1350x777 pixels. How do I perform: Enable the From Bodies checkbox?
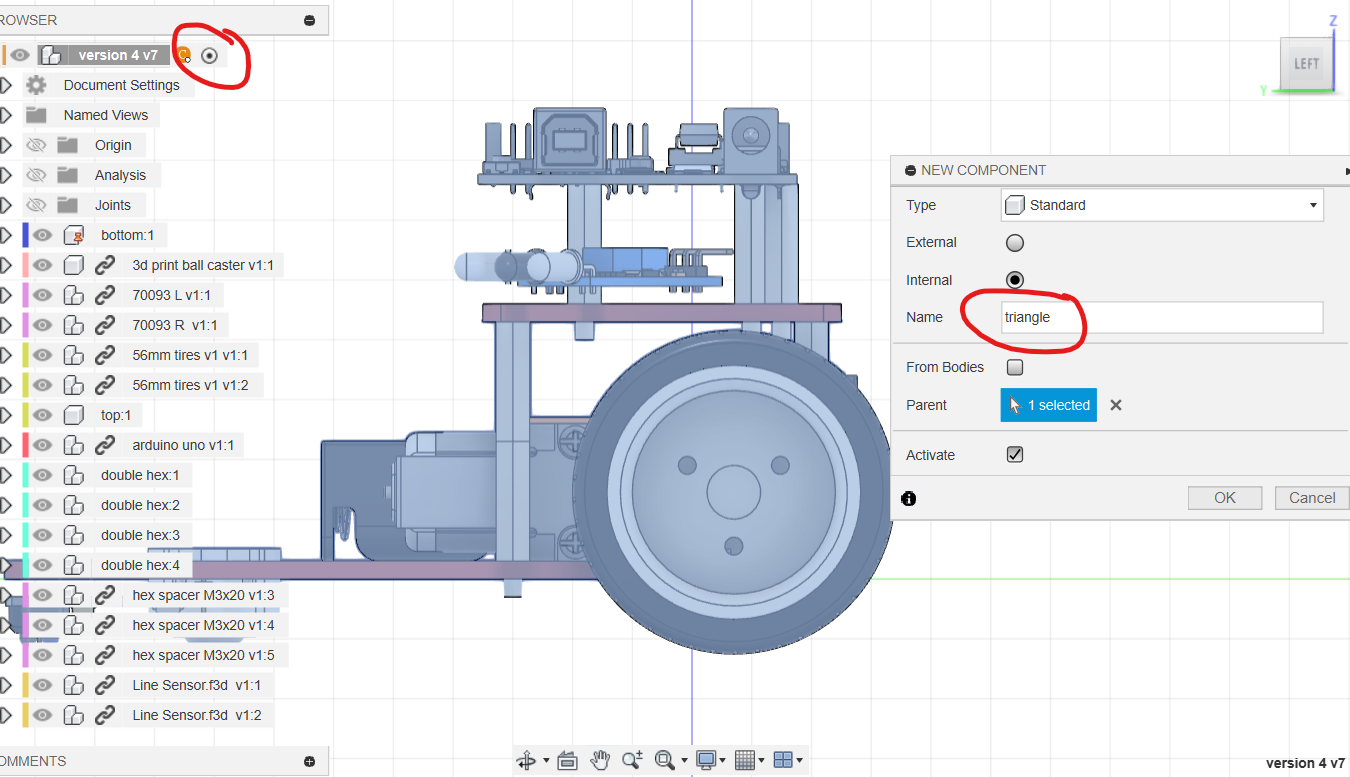(x=1015, y=367)
